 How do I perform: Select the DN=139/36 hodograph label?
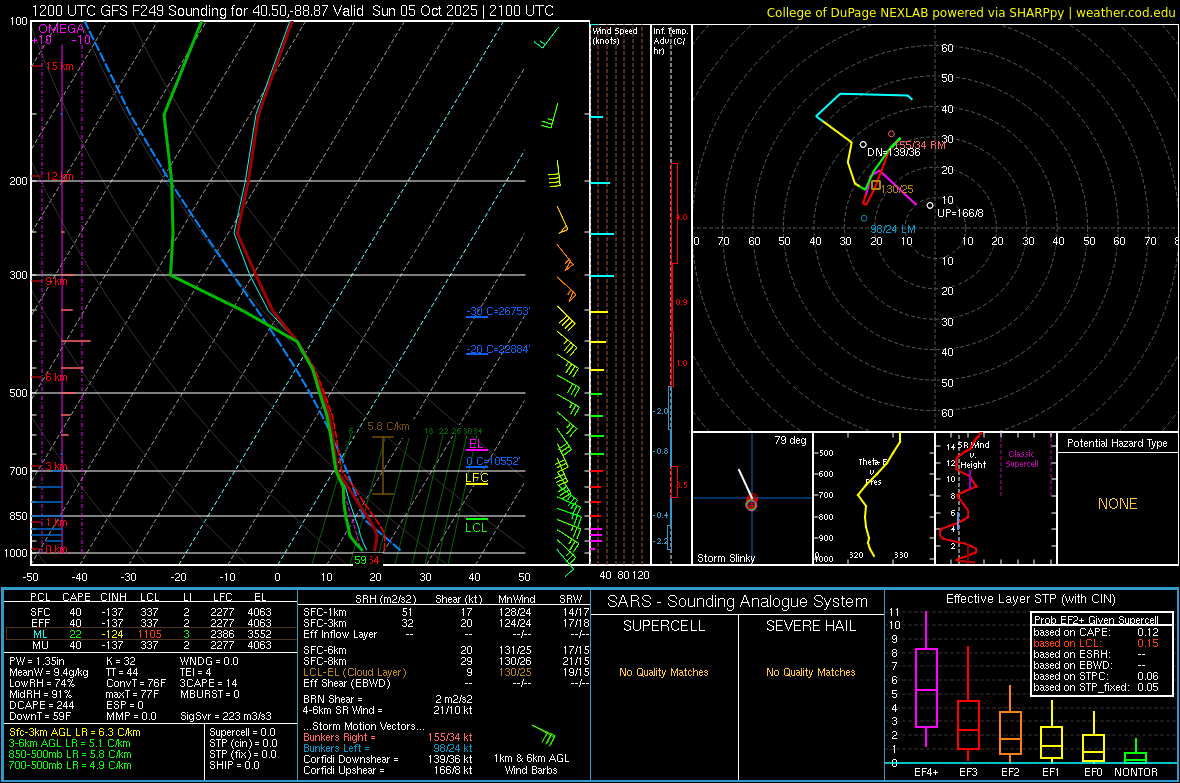coord(893,152)
